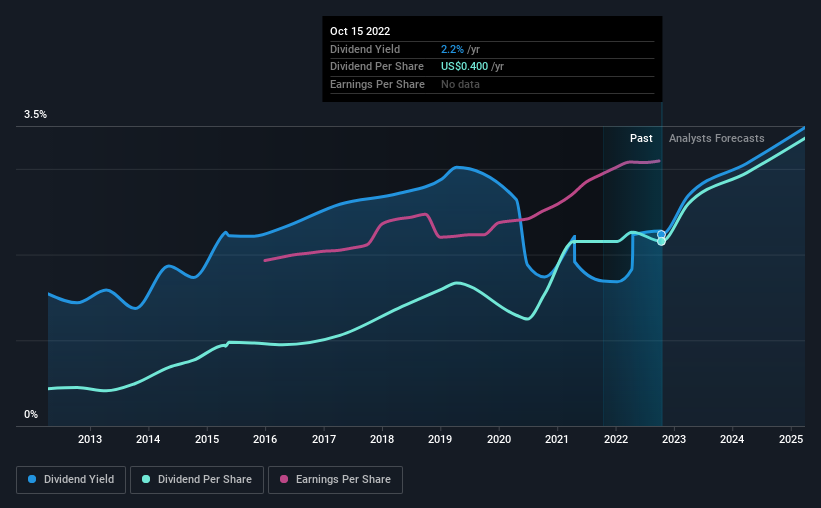
Task: Click the 2024 x-axis label
Action: pyautogui.click(x=732, y=439)
